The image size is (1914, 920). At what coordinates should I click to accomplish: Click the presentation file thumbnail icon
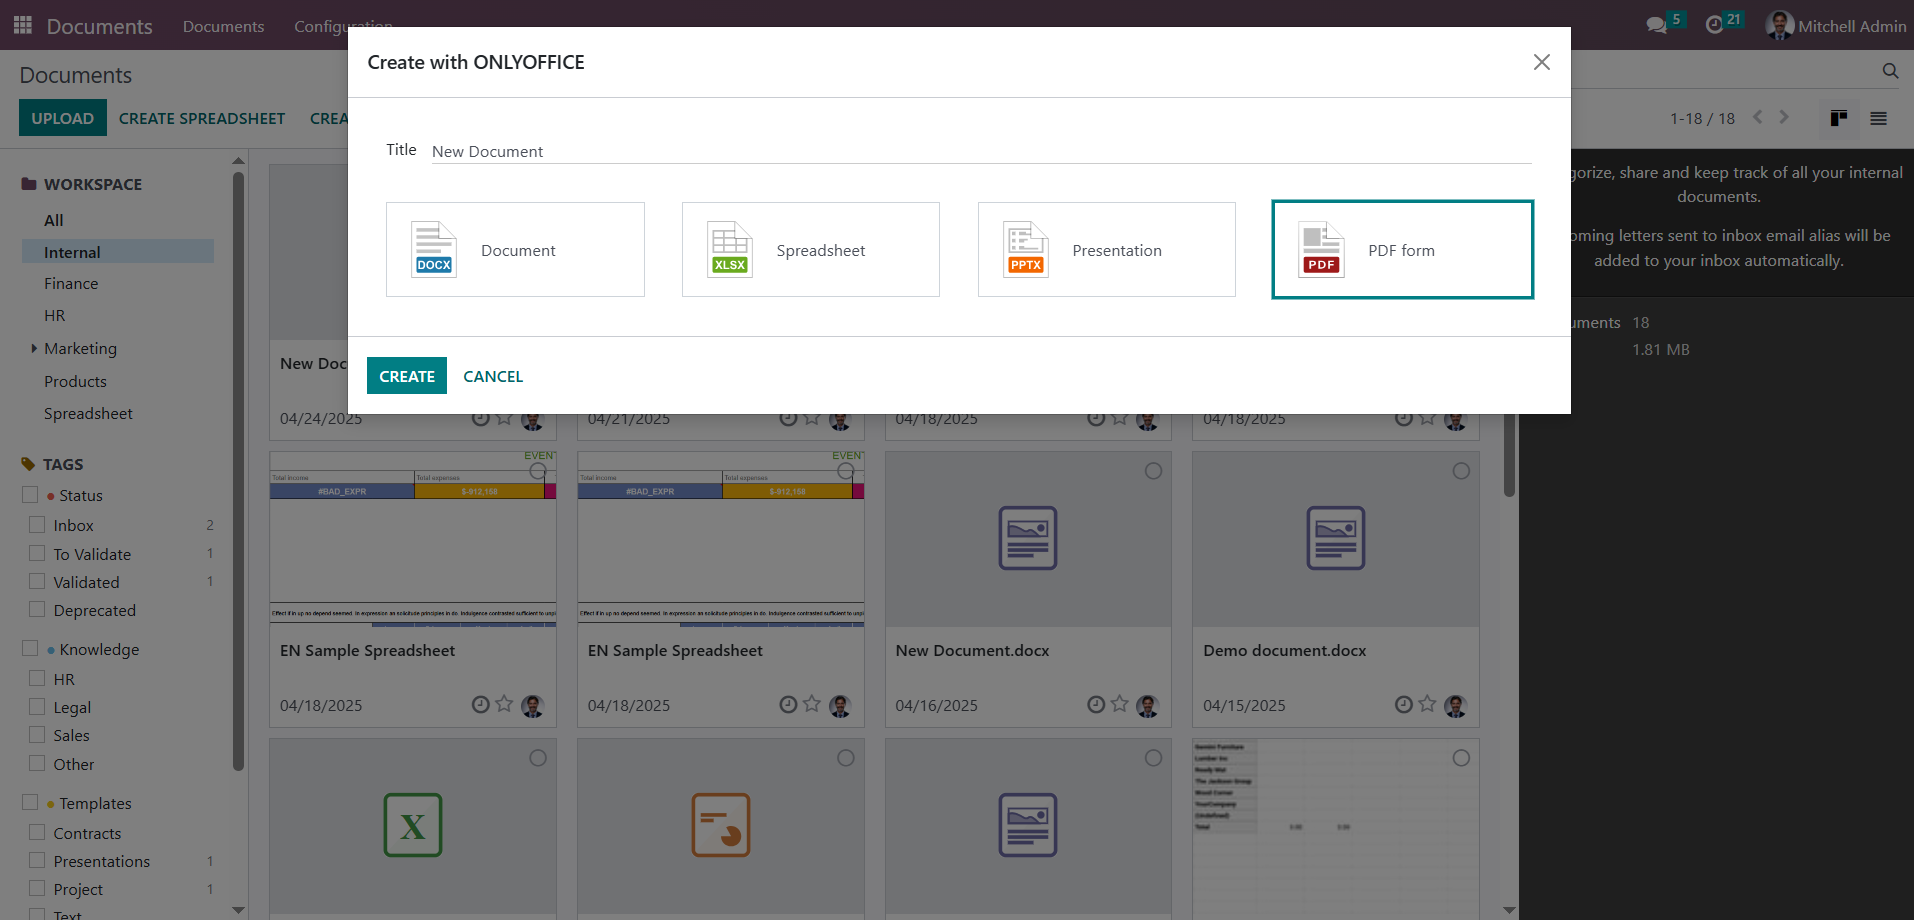[721, 825]
